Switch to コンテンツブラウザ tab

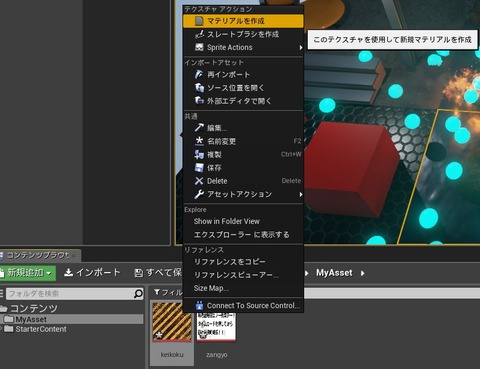(x=39, y=256)
